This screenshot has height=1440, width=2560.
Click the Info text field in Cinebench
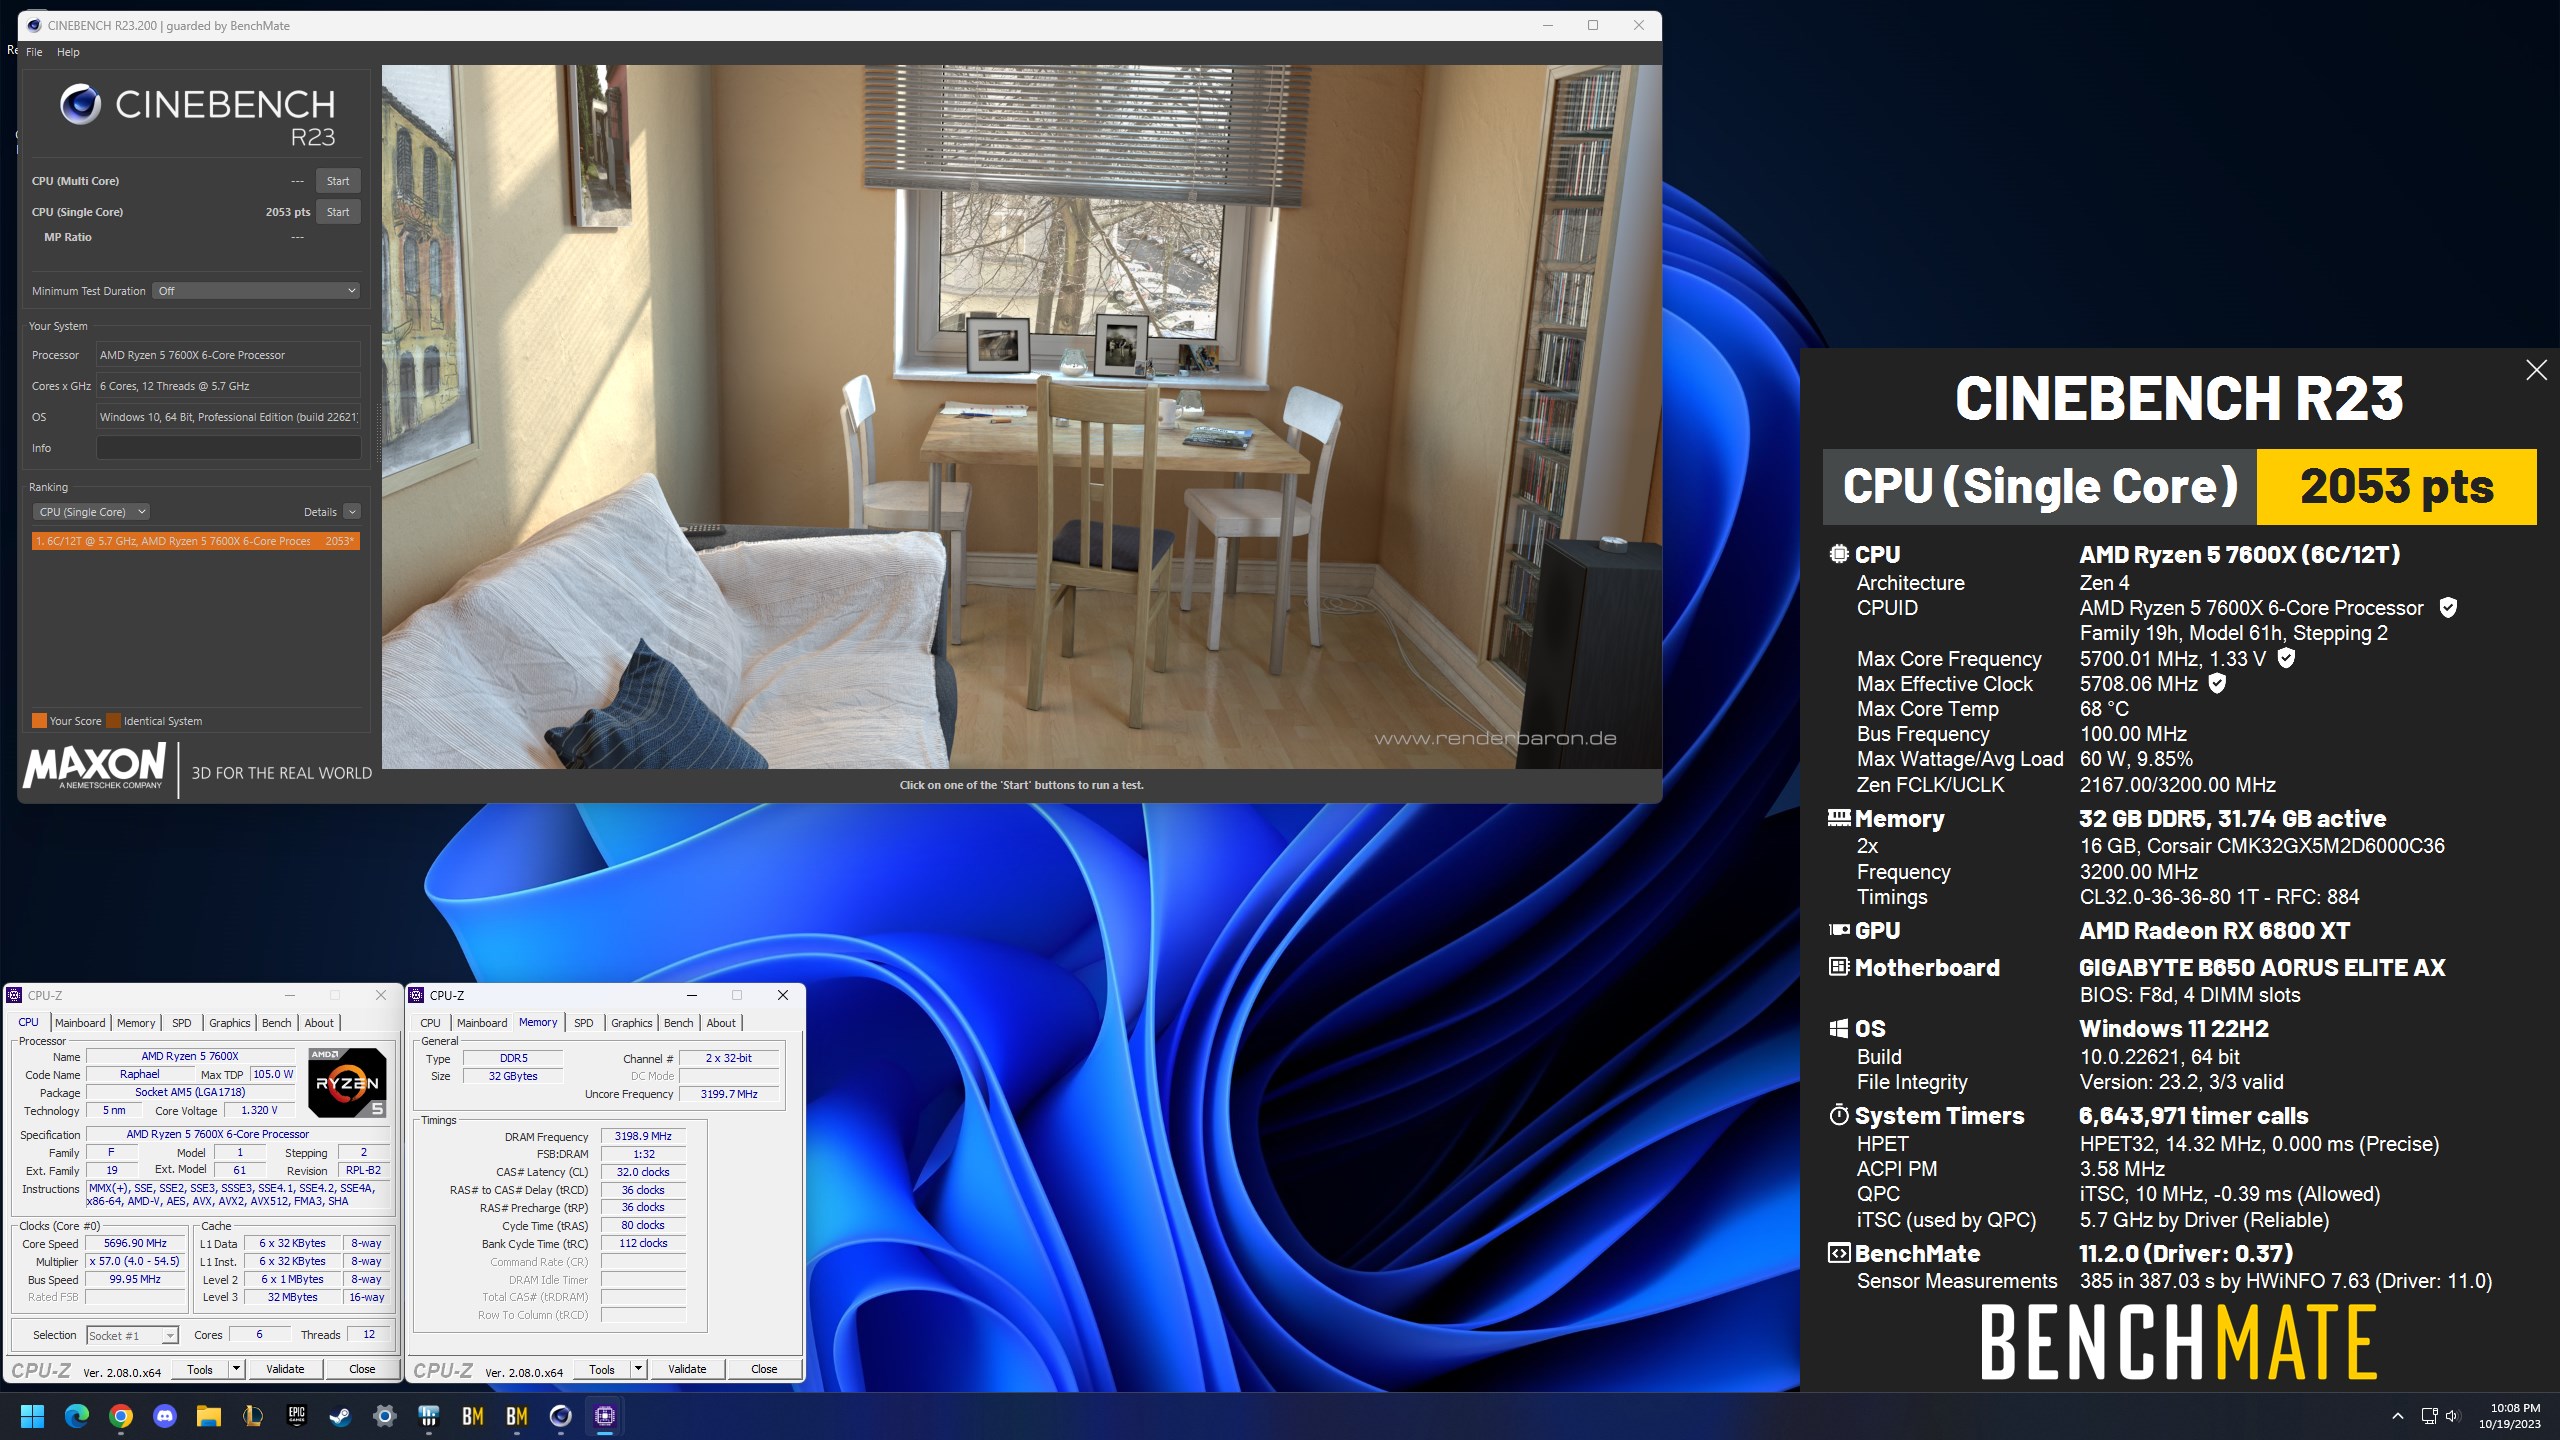click(x=228, y=448)
